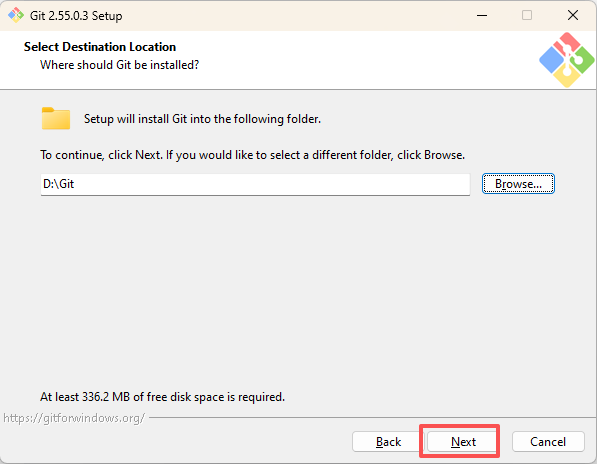The width and height of the screenshot is (597, 464).
Task: Go Back to the previous setup page
Action: [x=388, y=442]
